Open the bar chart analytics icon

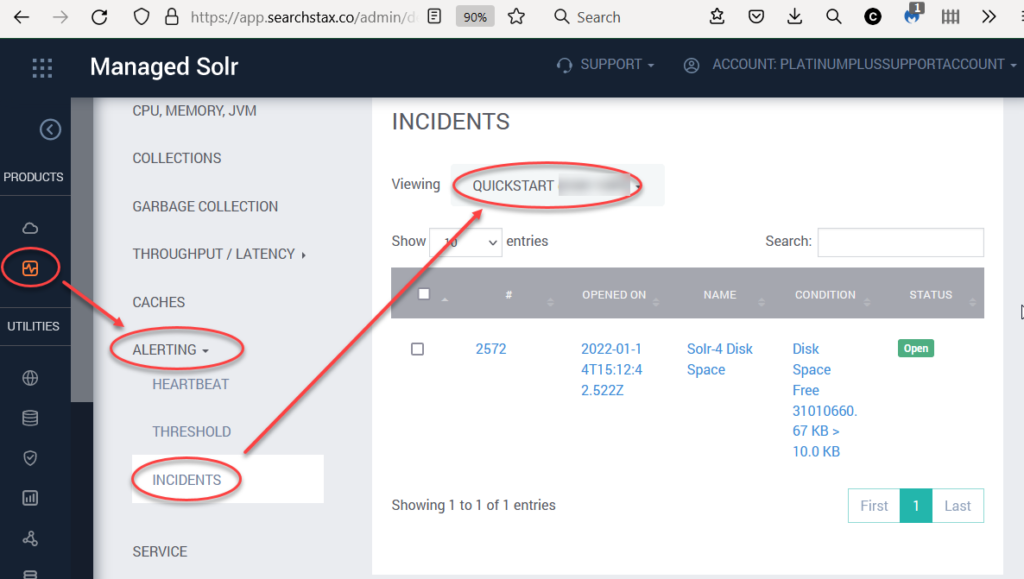click(x=30, y=498)
